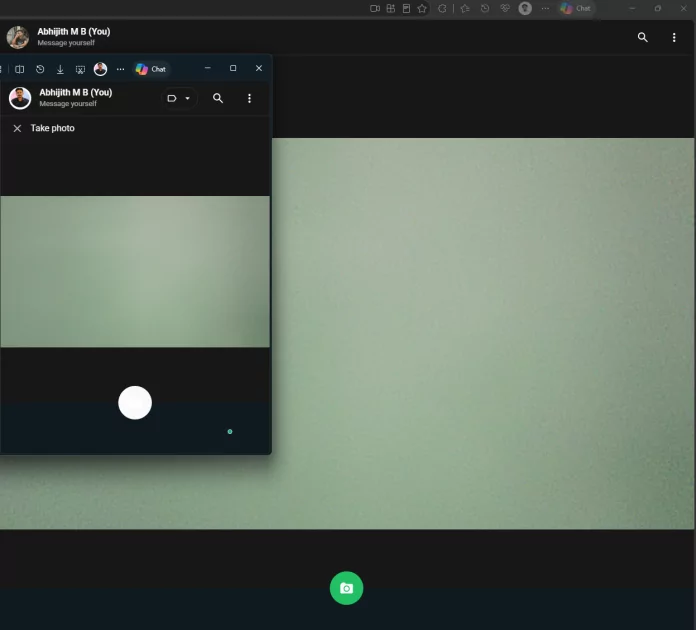The image size is (696, 630).
Task: Open three-dot chat menu in front window
Action: pos(249,98)
